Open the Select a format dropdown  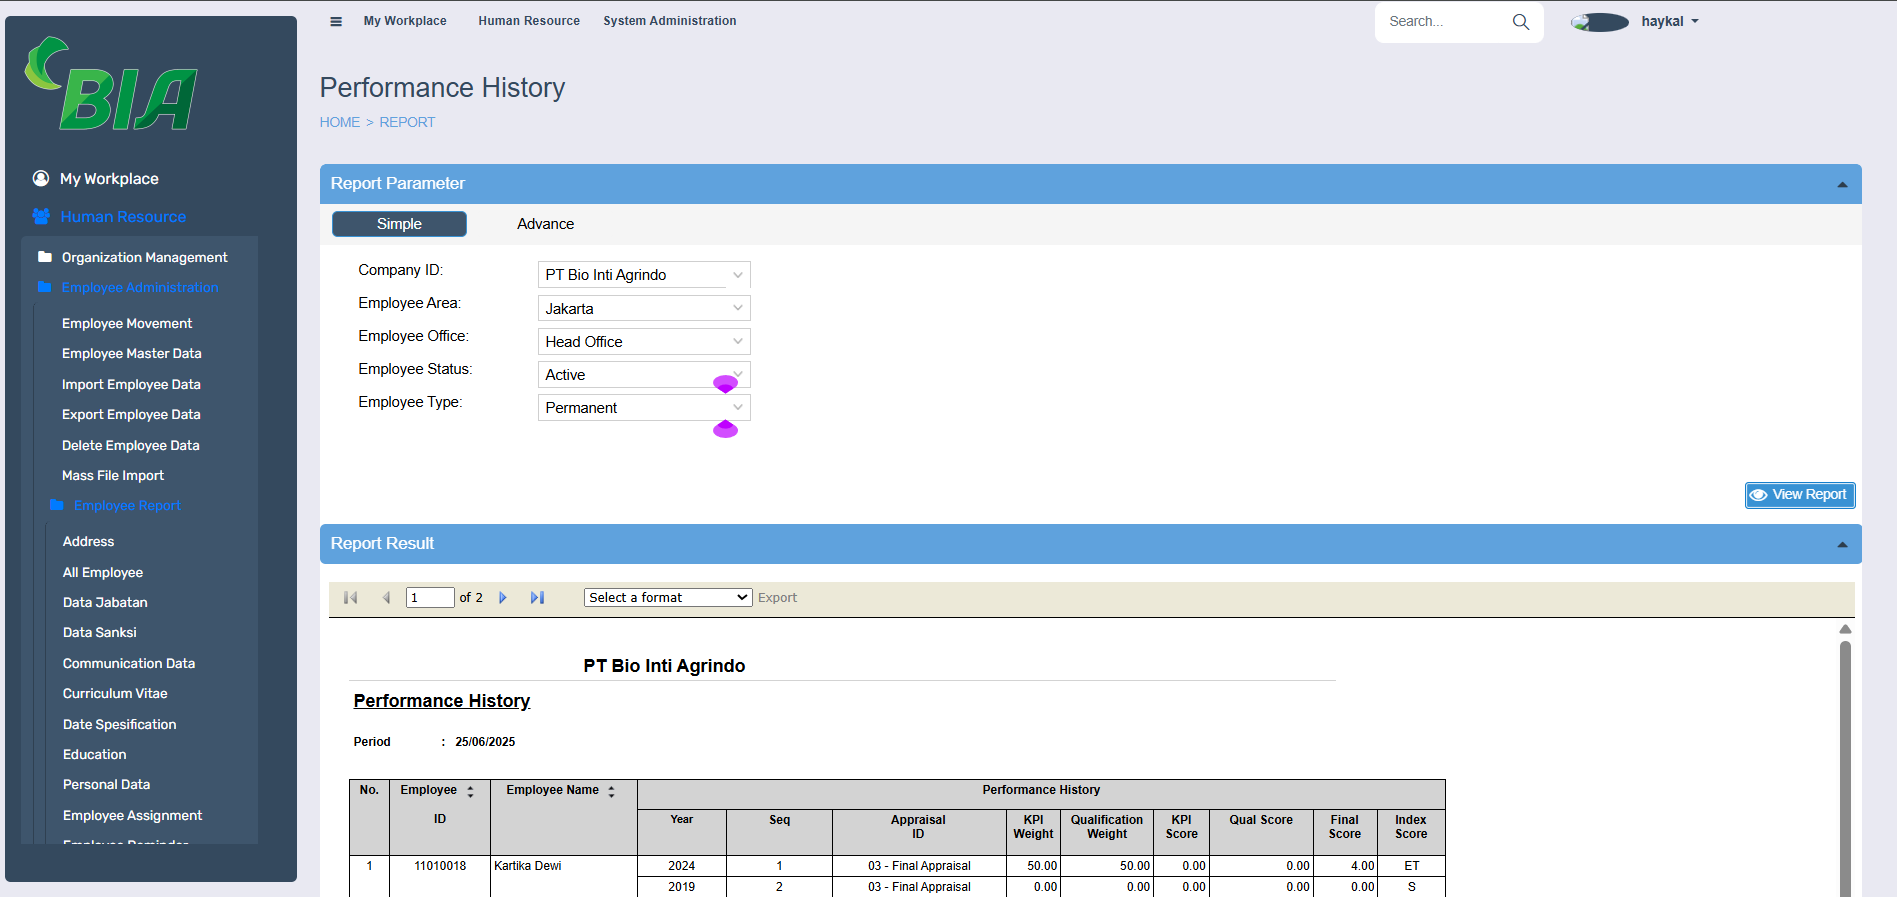(668, 597)
